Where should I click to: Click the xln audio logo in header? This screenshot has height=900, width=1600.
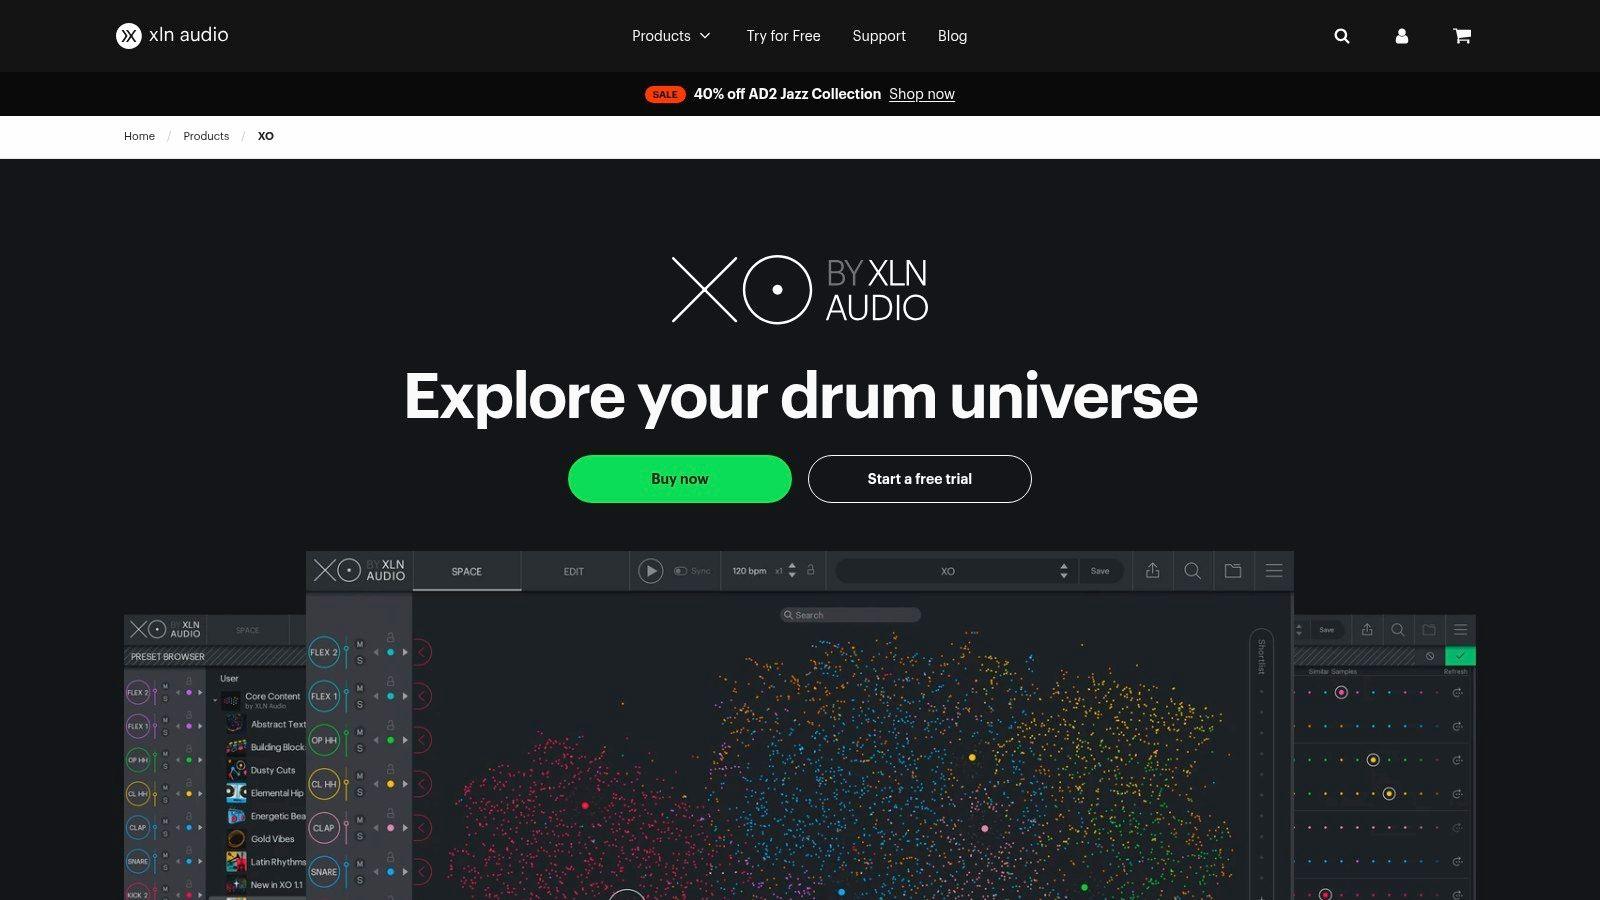(x=172, y=36)
